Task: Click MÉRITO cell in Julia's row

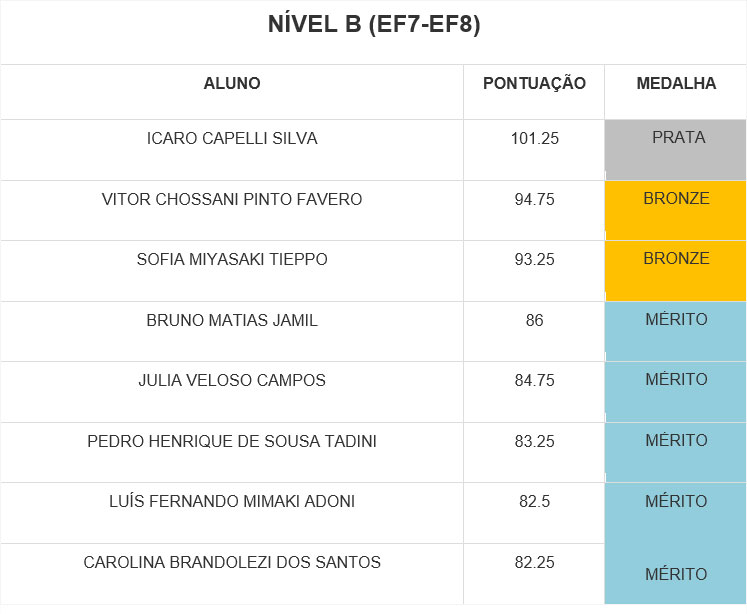Action: click(676, 391)
